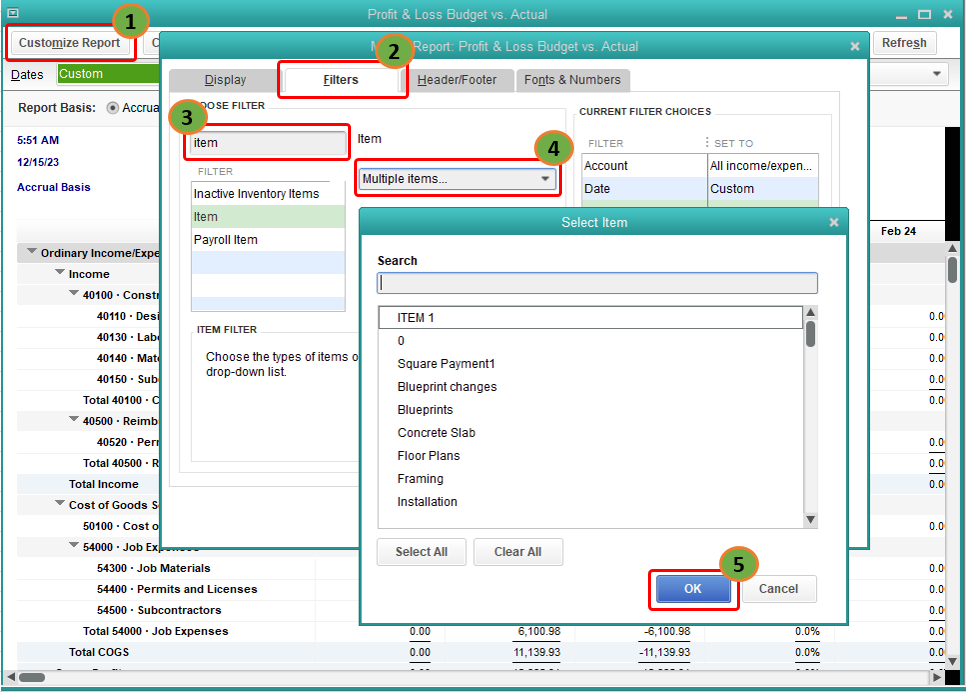Select the Payroll Item filter

(268, 240)
